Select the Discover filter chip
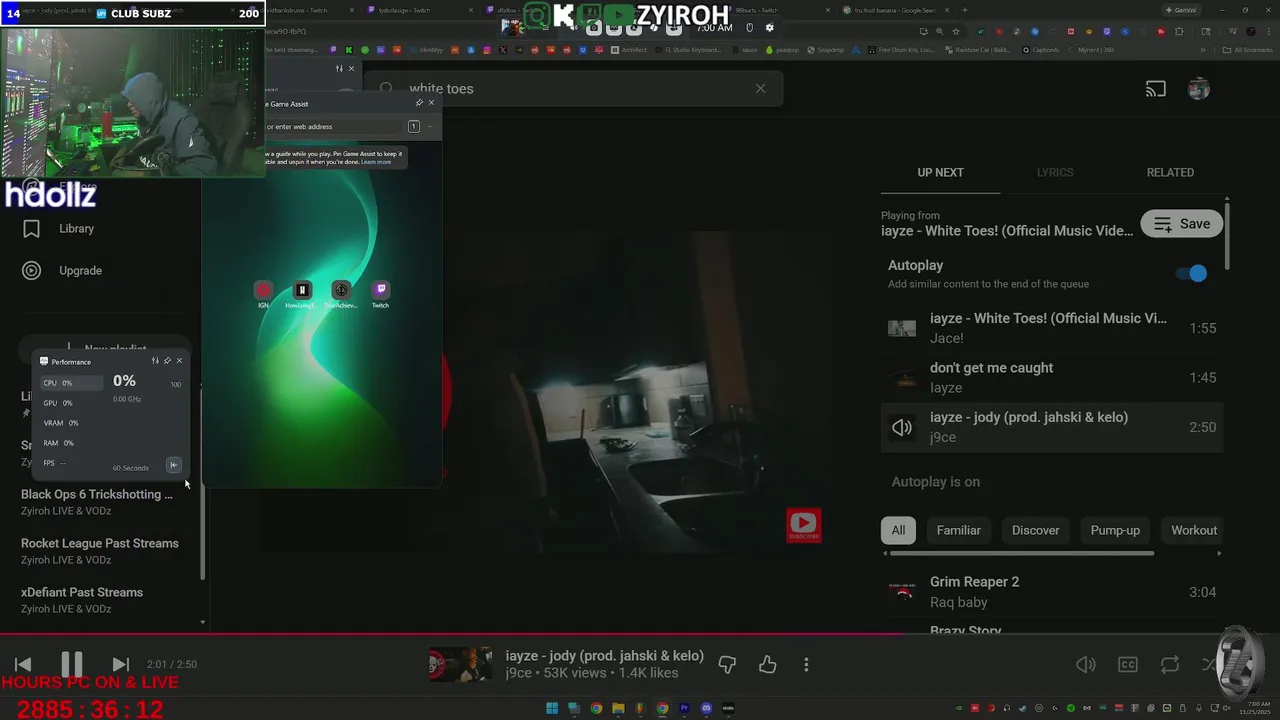Screen dimensions: 1280x720 pyautogui.click(x=1035, y=530)
